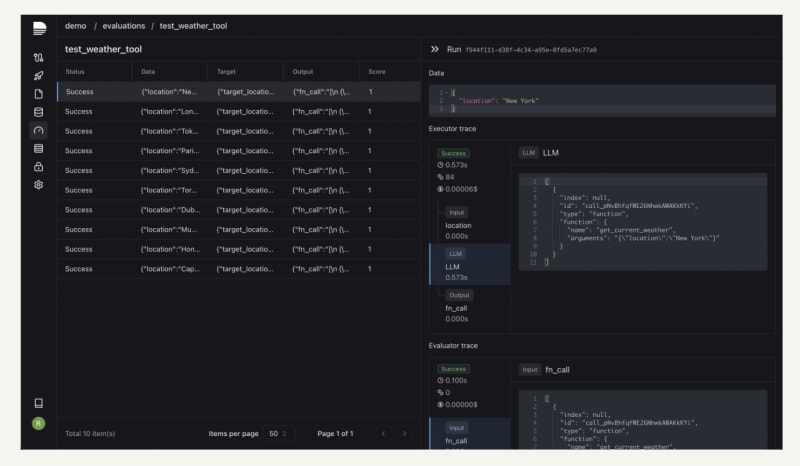Select the gauge evaluations icon

pos(39,130)
